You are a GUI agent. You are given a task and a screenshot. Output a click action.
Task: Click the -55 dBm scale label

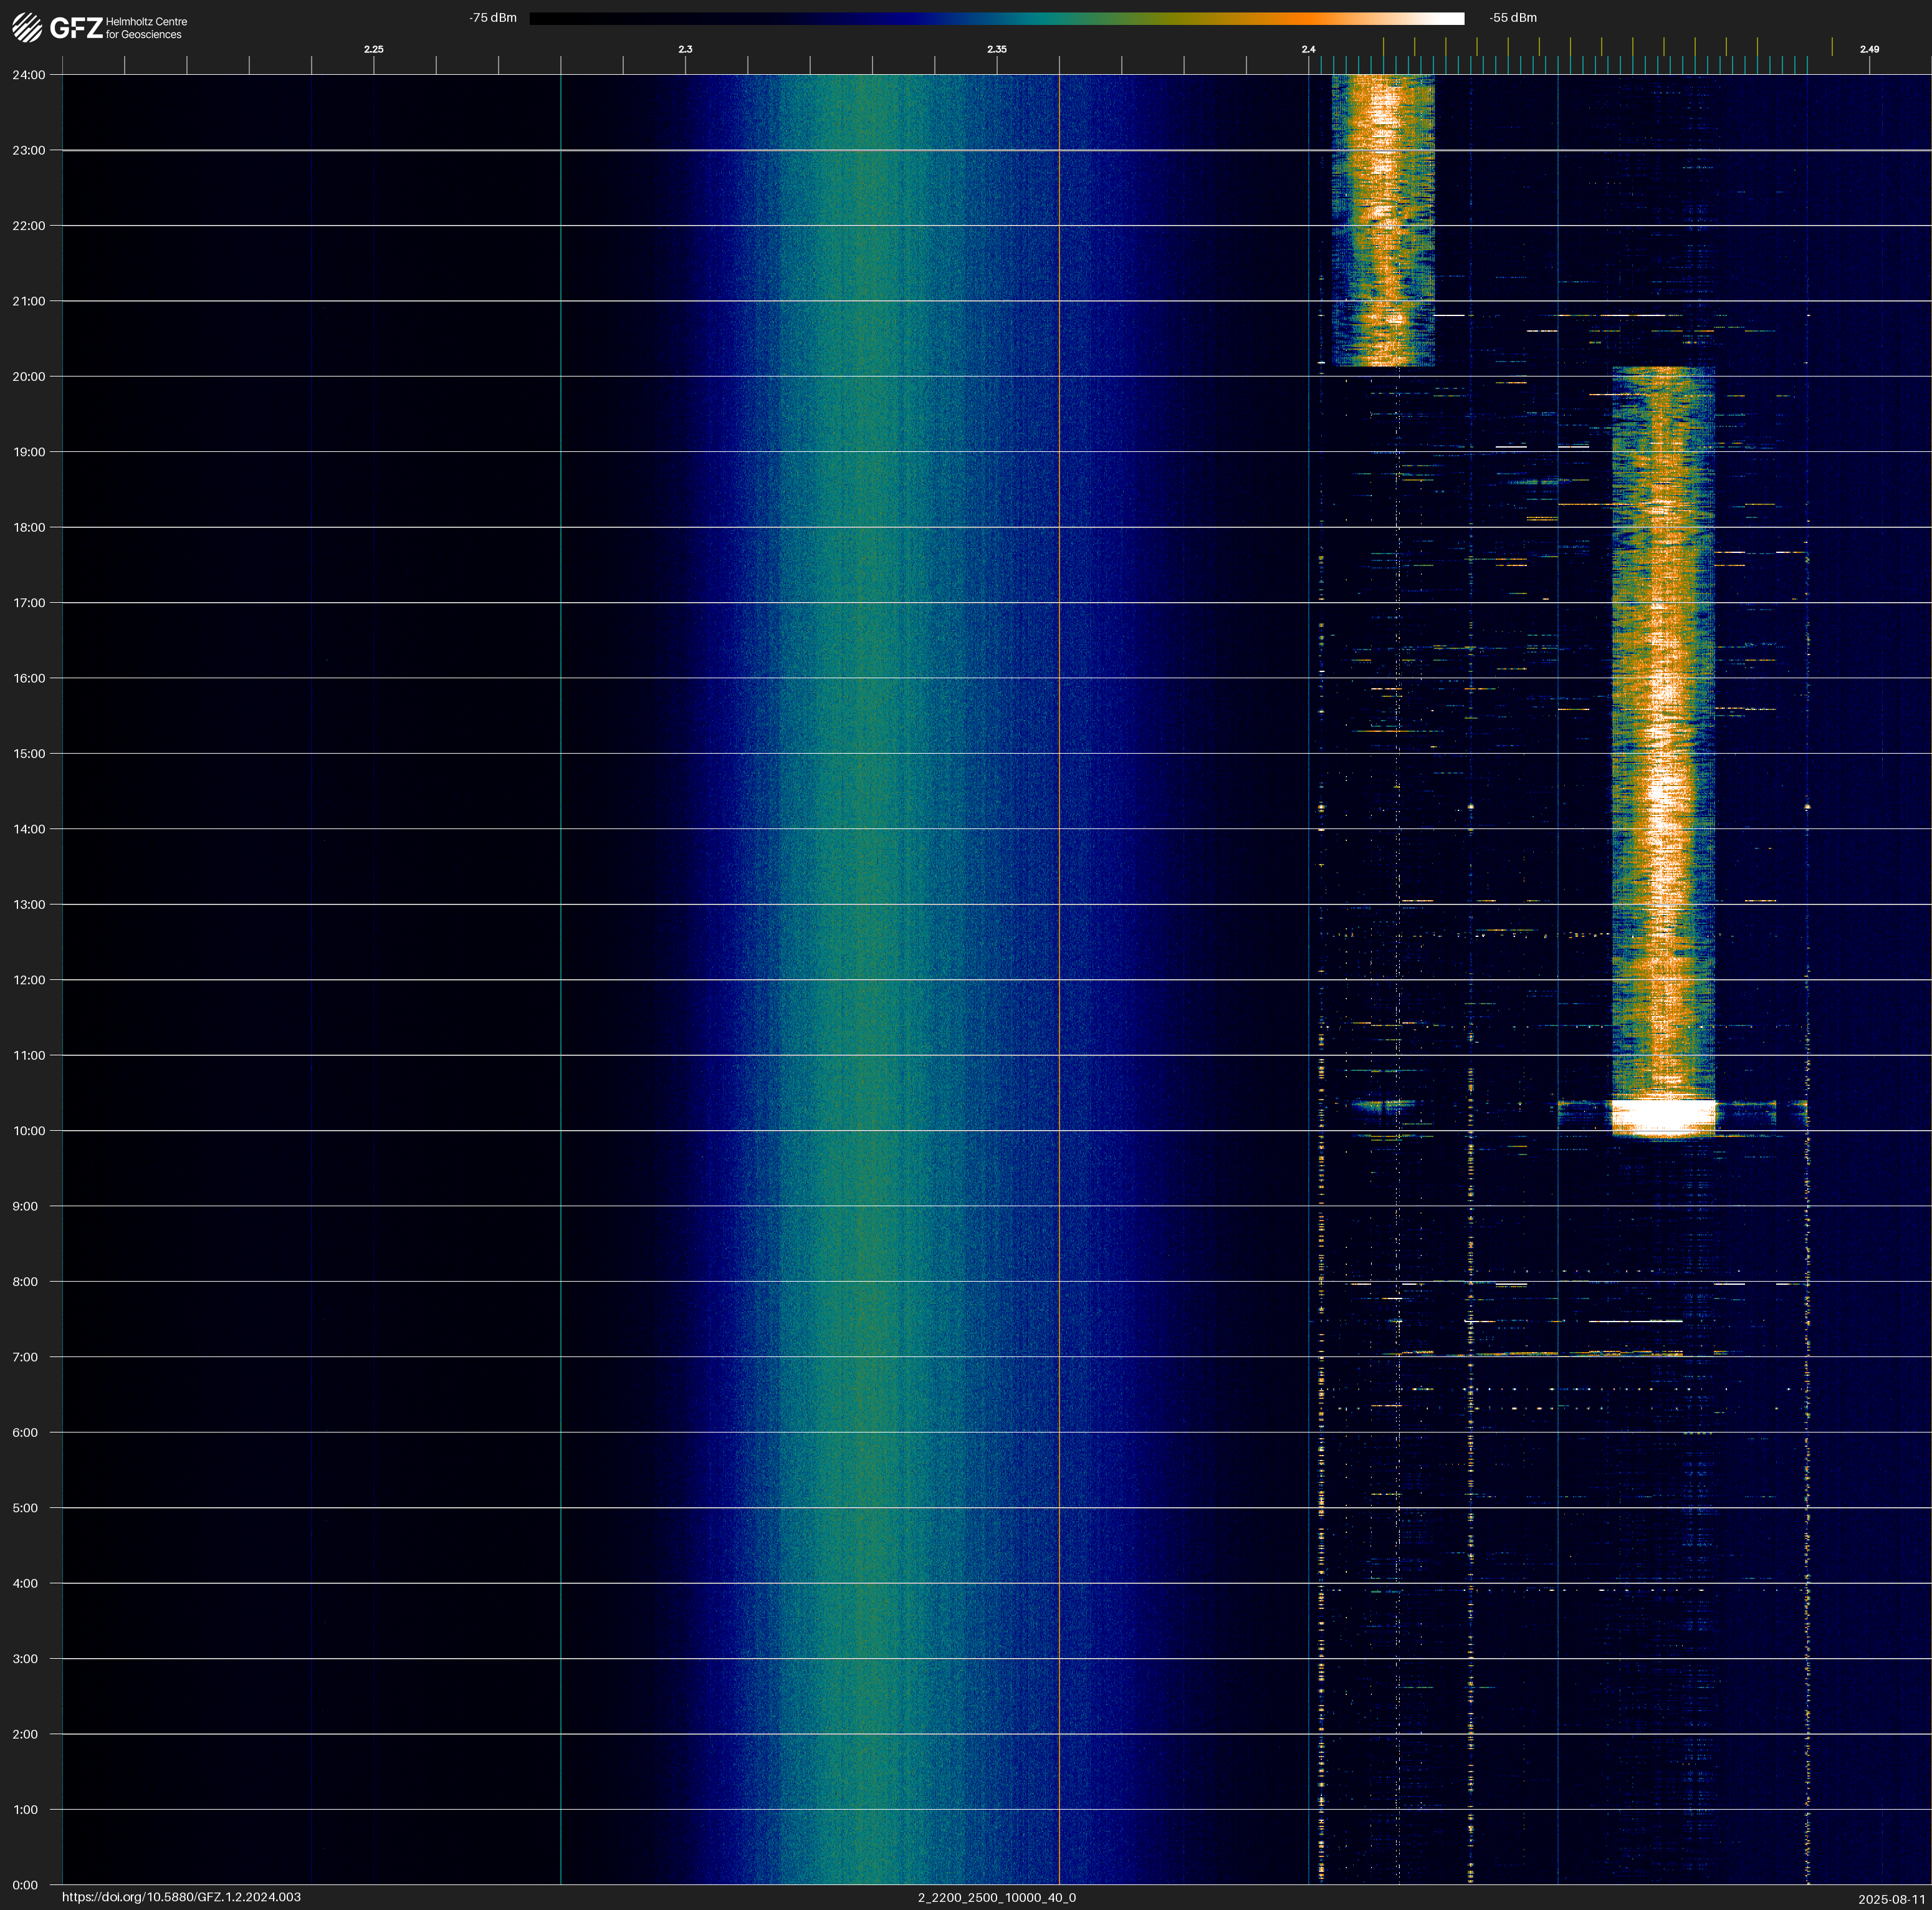[x=1512, y=18]
